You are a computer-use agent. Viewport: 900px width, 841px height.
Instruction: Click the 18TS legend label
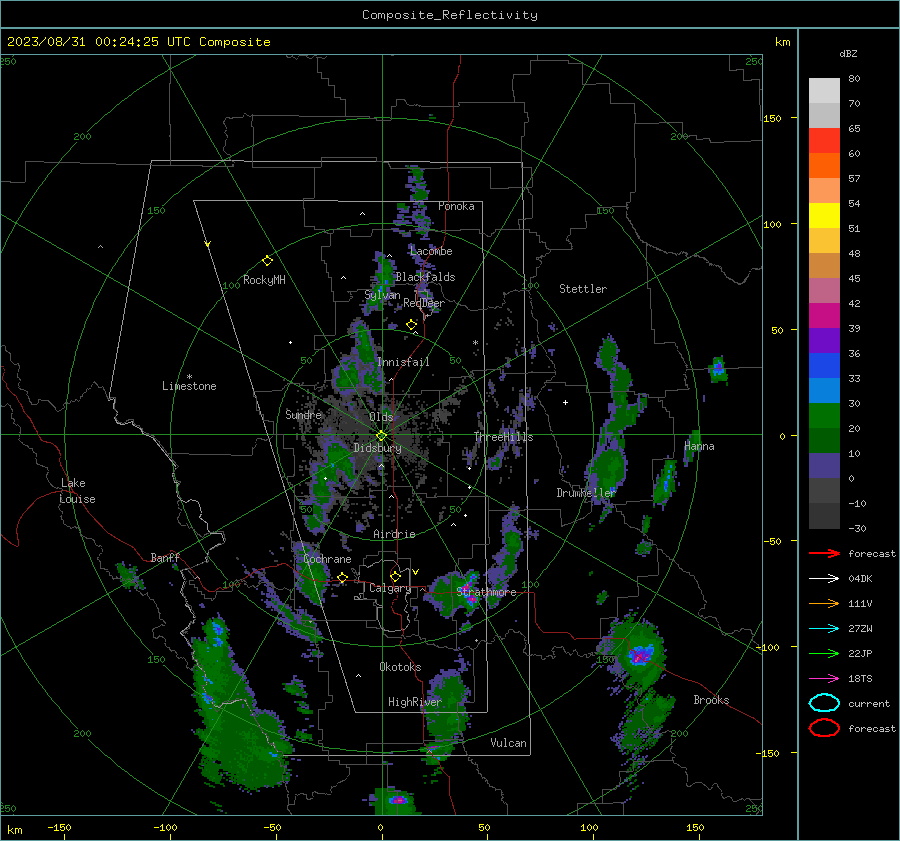[860, 679]
